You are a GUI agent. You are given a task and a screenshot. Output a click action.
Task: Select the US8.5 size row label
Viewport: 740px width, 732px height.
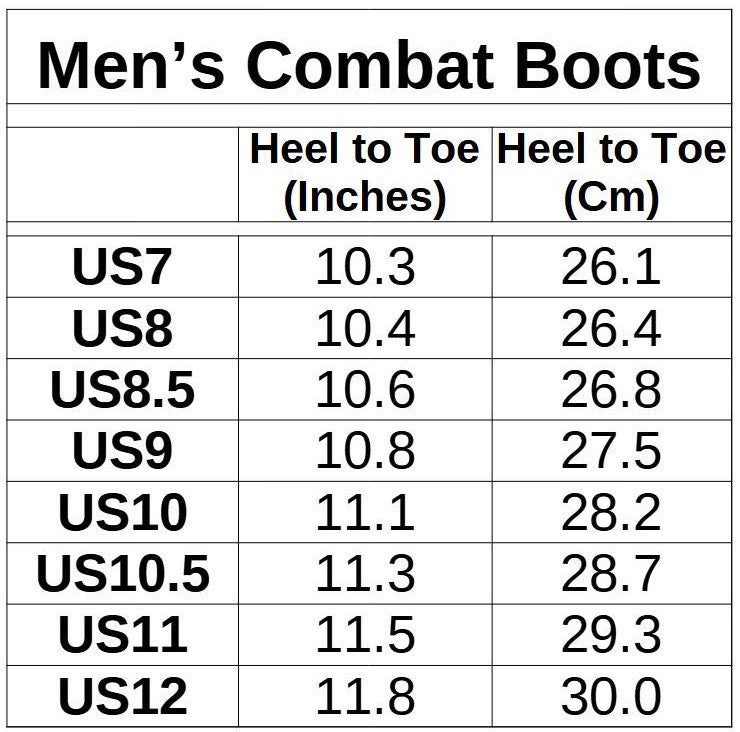(122, 390)
